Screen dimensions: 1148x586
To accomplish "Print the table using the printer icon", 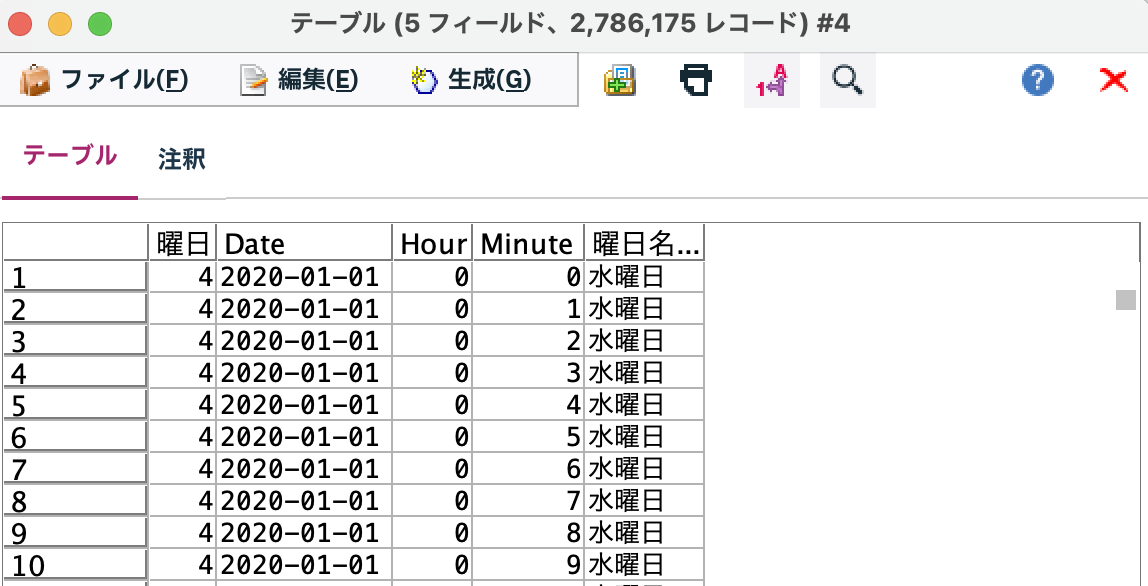I will [696, 79].
